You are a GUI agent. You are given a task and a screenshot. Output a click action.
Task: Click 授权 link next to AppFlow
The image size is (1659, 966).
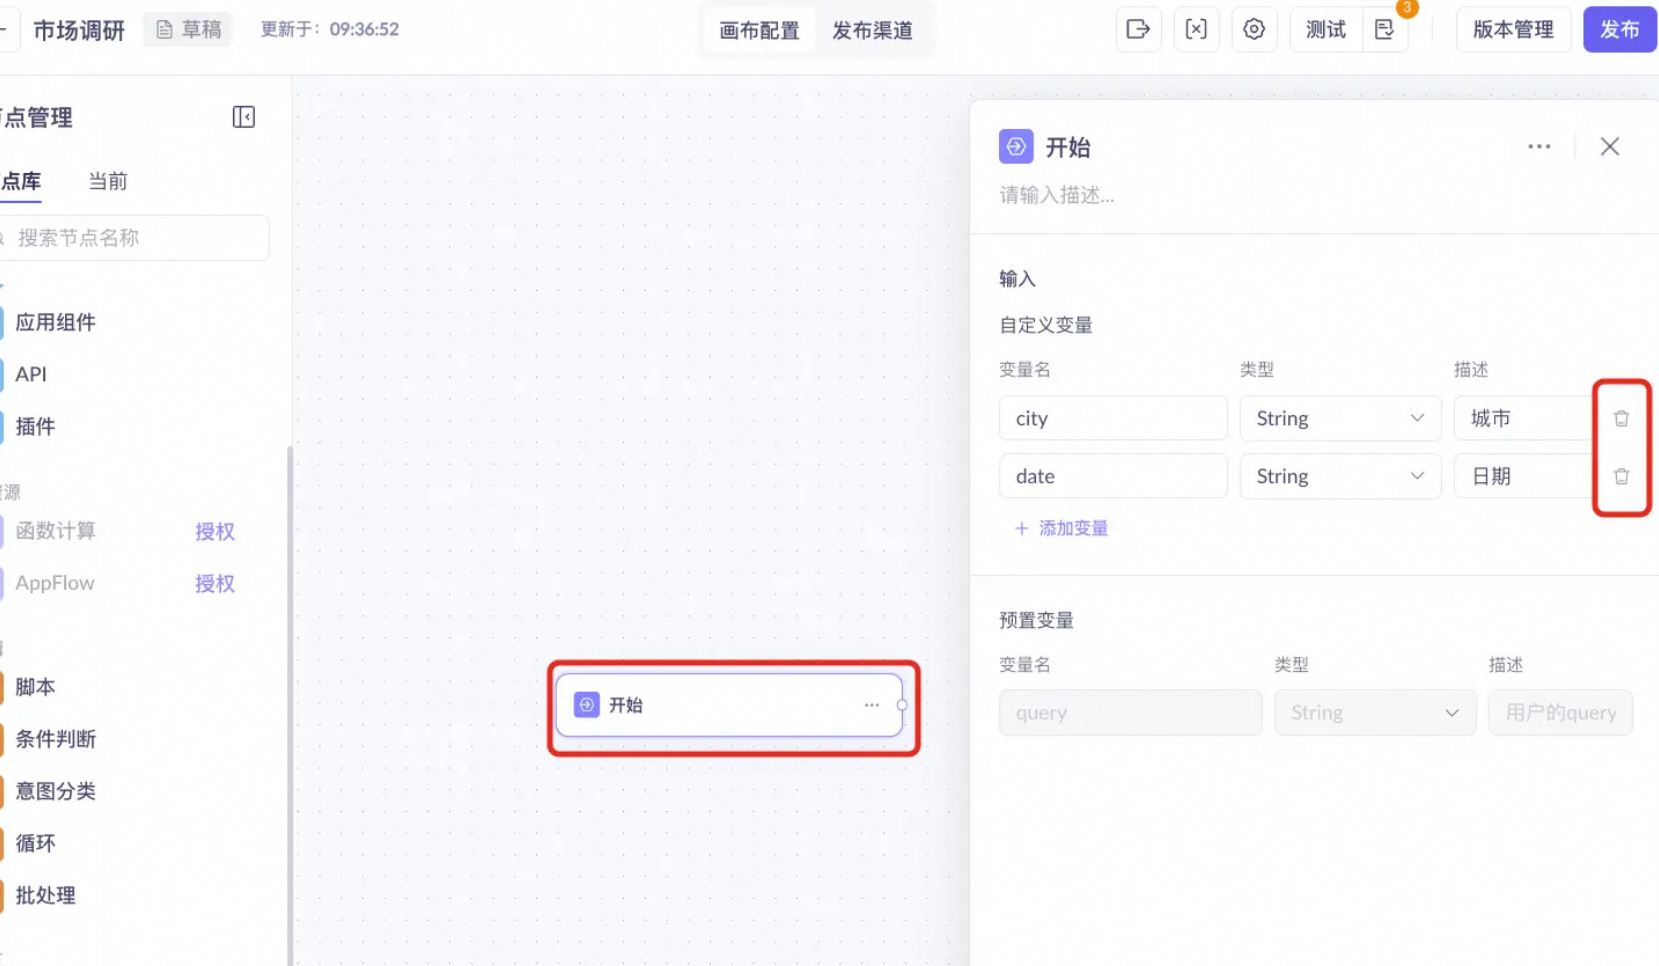[215, 583]
